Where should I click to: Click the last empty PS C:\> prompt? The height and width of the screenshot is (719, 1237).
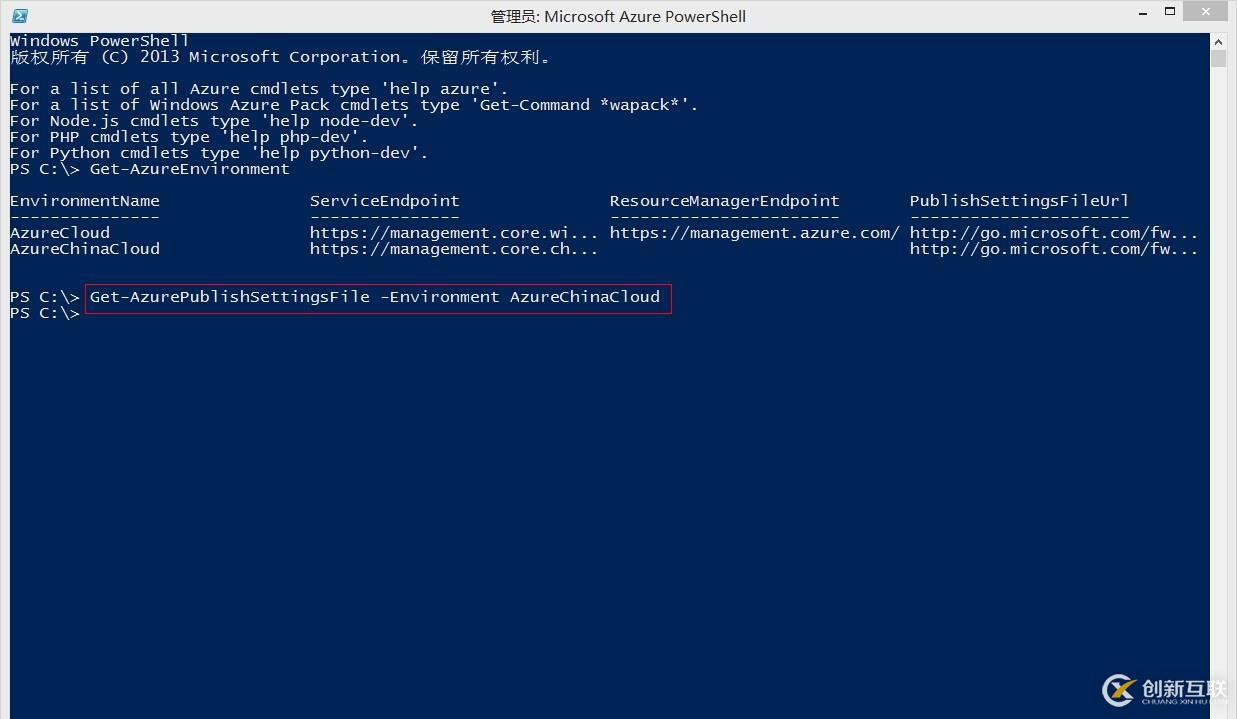click(x=45, y=313)
